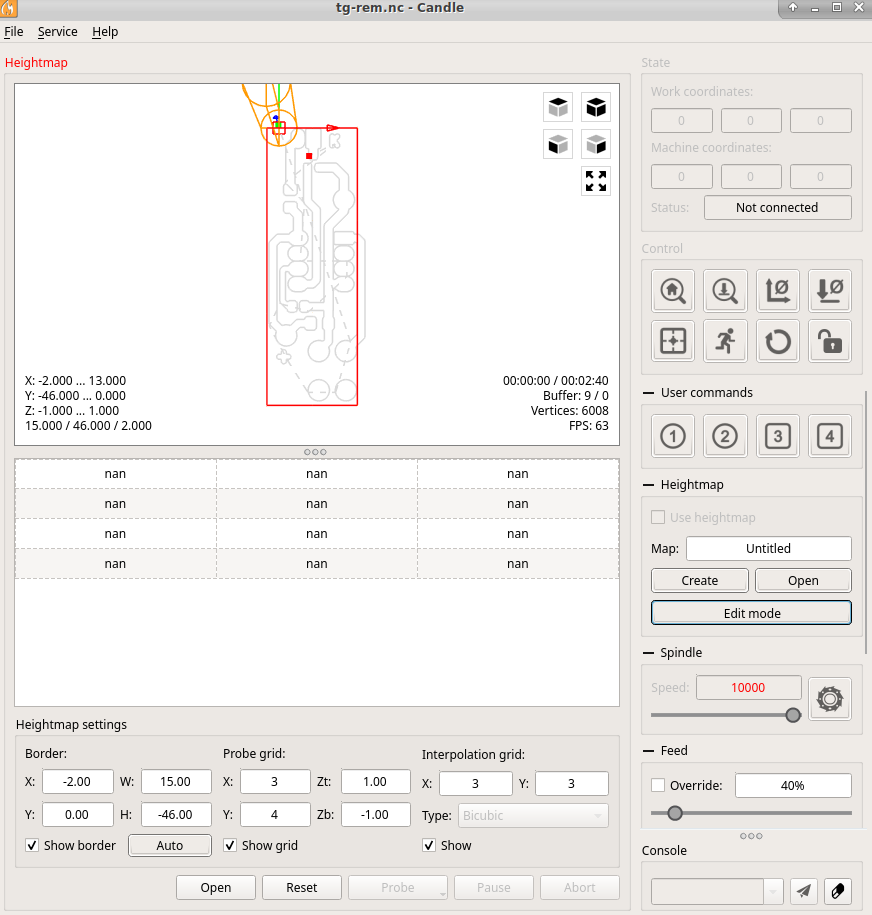Click the Create heightmap button

699,581
